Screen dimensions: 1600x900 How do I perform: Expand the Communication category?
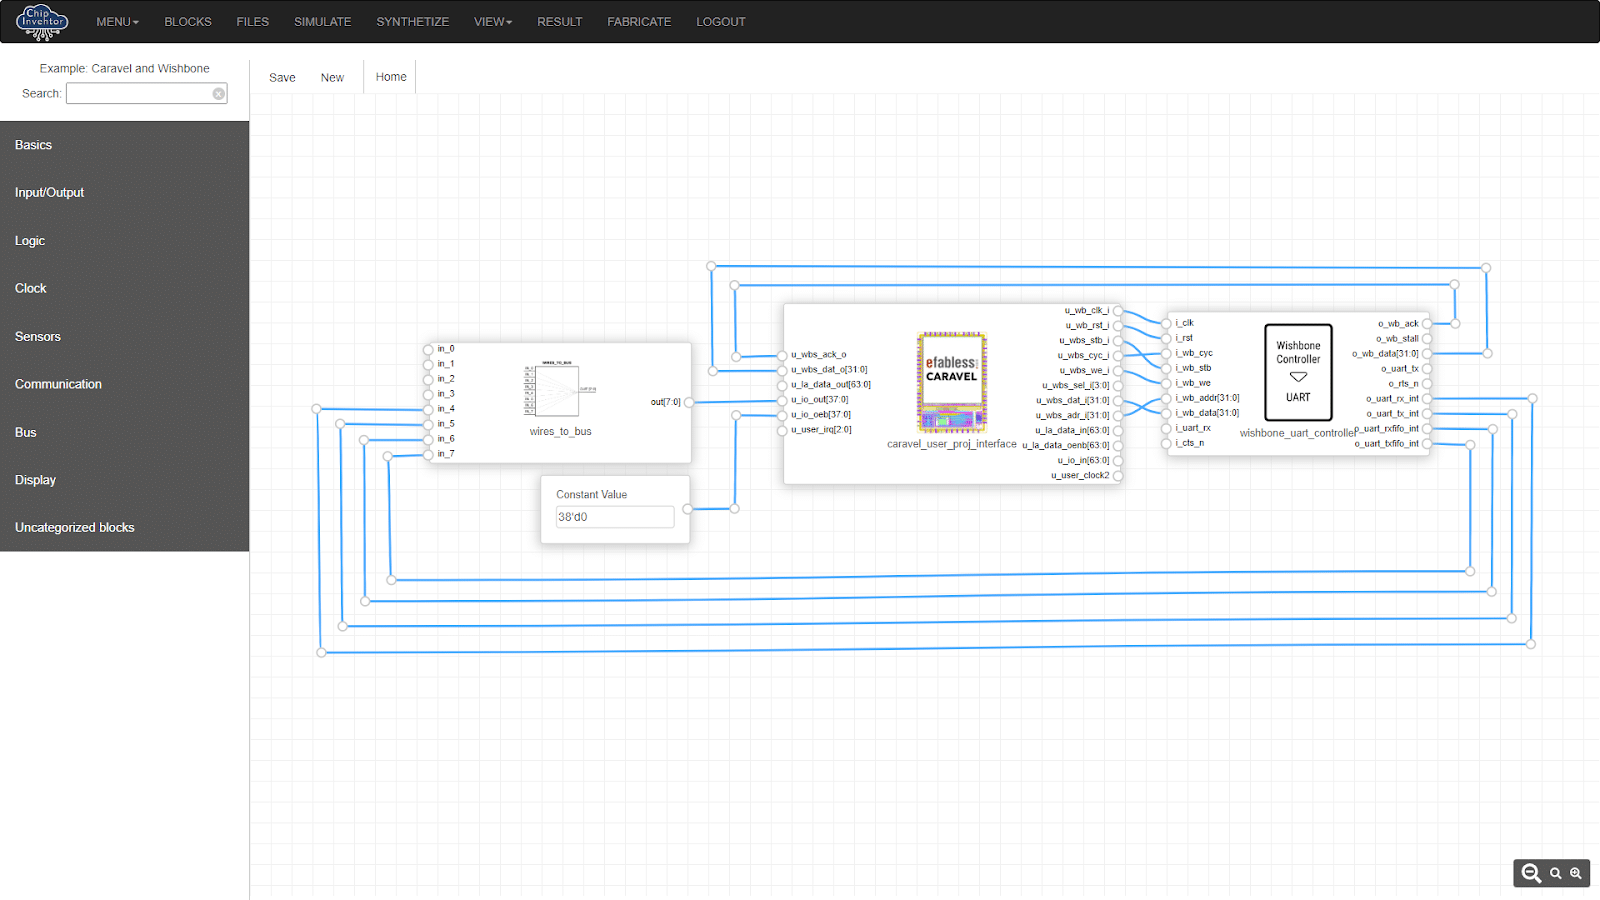pos(58,384)
